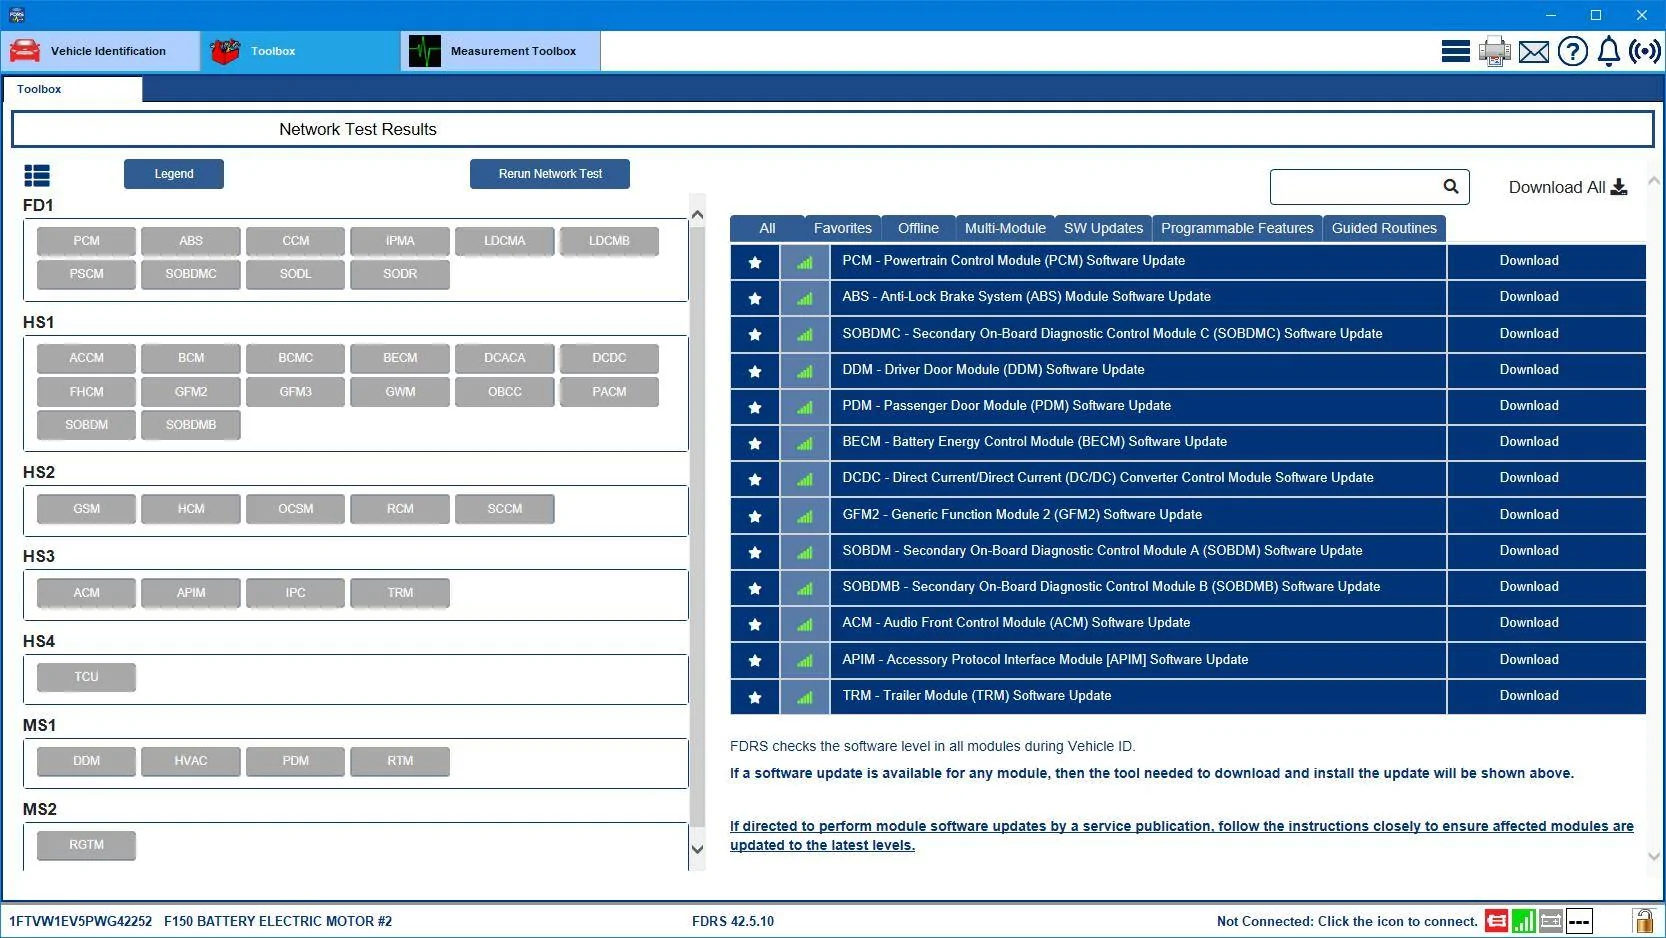Open the Vehicle Identification tab
The width and height of the screenshot is (1666, 938).
pos(101,51)
